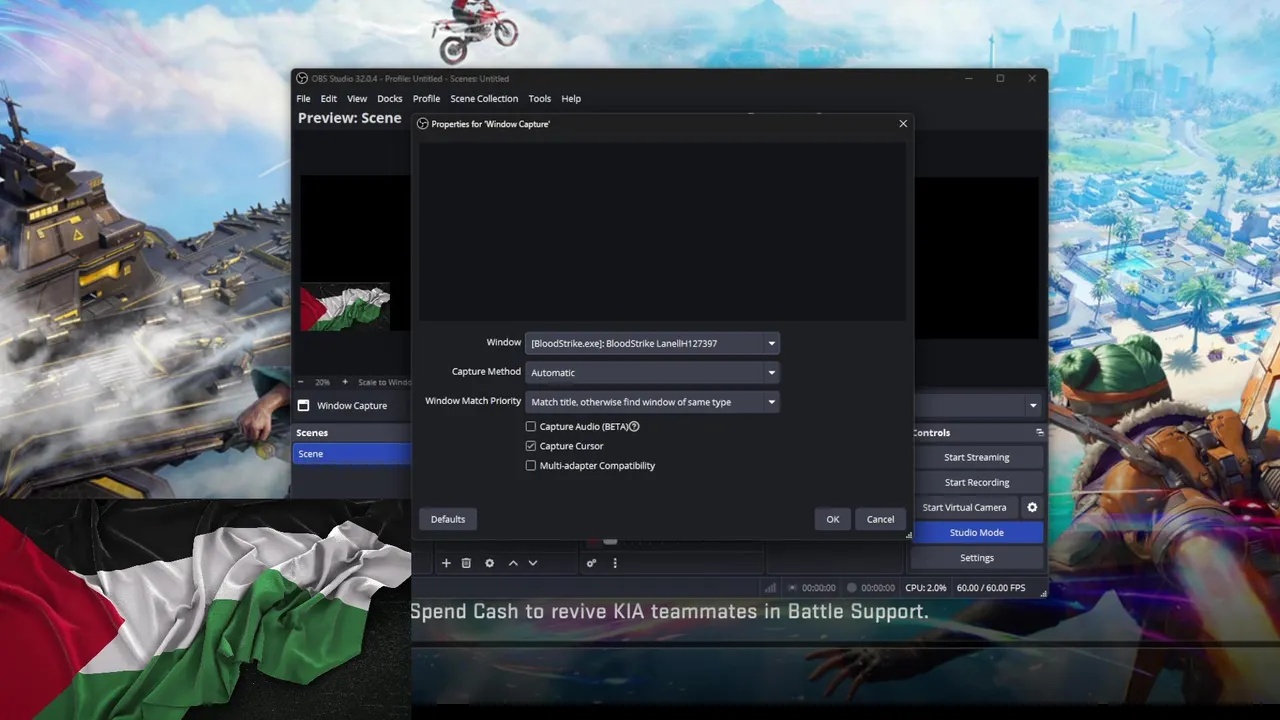Open the audio mixer three-dot menu

(x=615, y=563)
